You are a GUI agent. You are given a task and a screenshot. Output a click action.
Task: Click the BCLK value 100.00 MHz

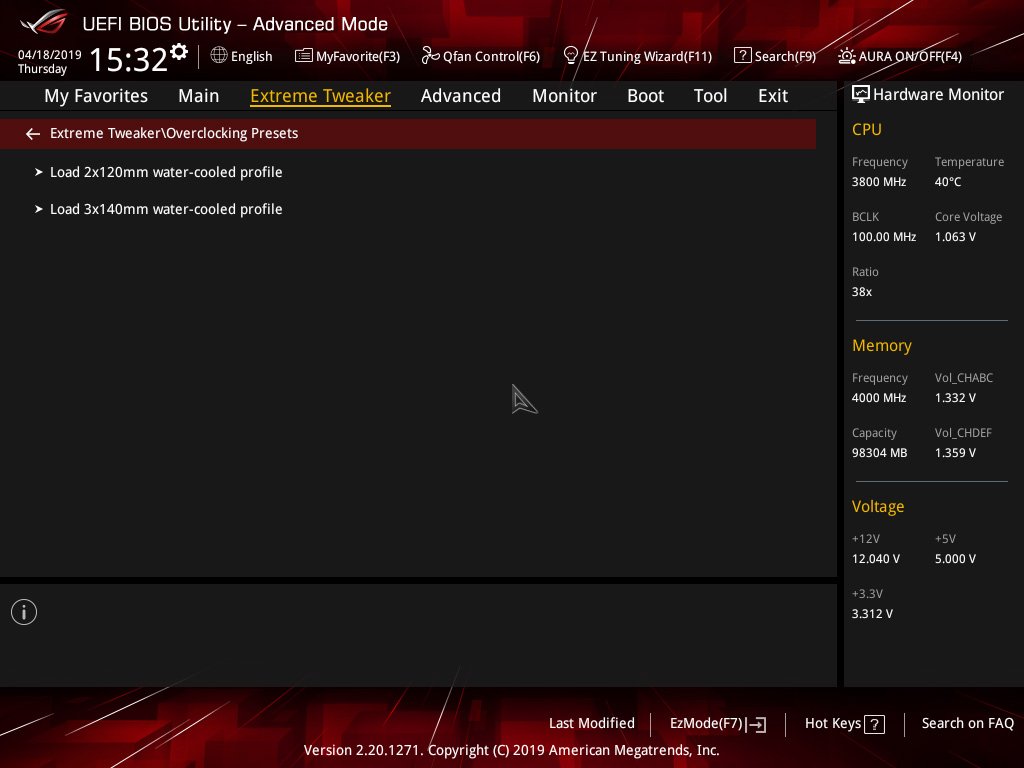point(884,237)
